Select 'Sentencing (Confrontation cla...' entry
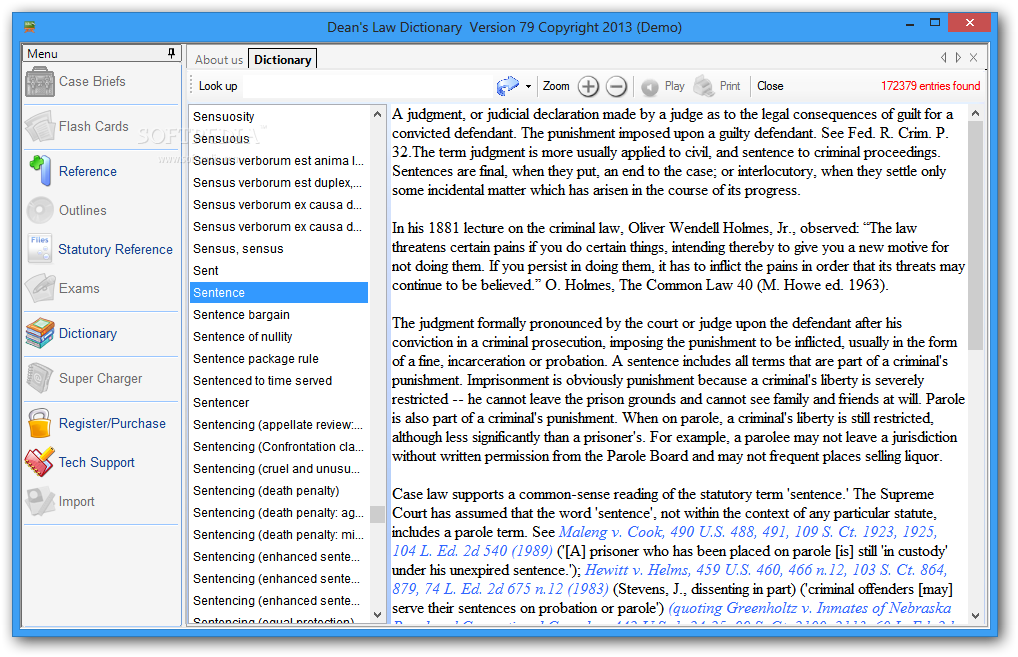The image size is (1018, 657). click(279, 447)
